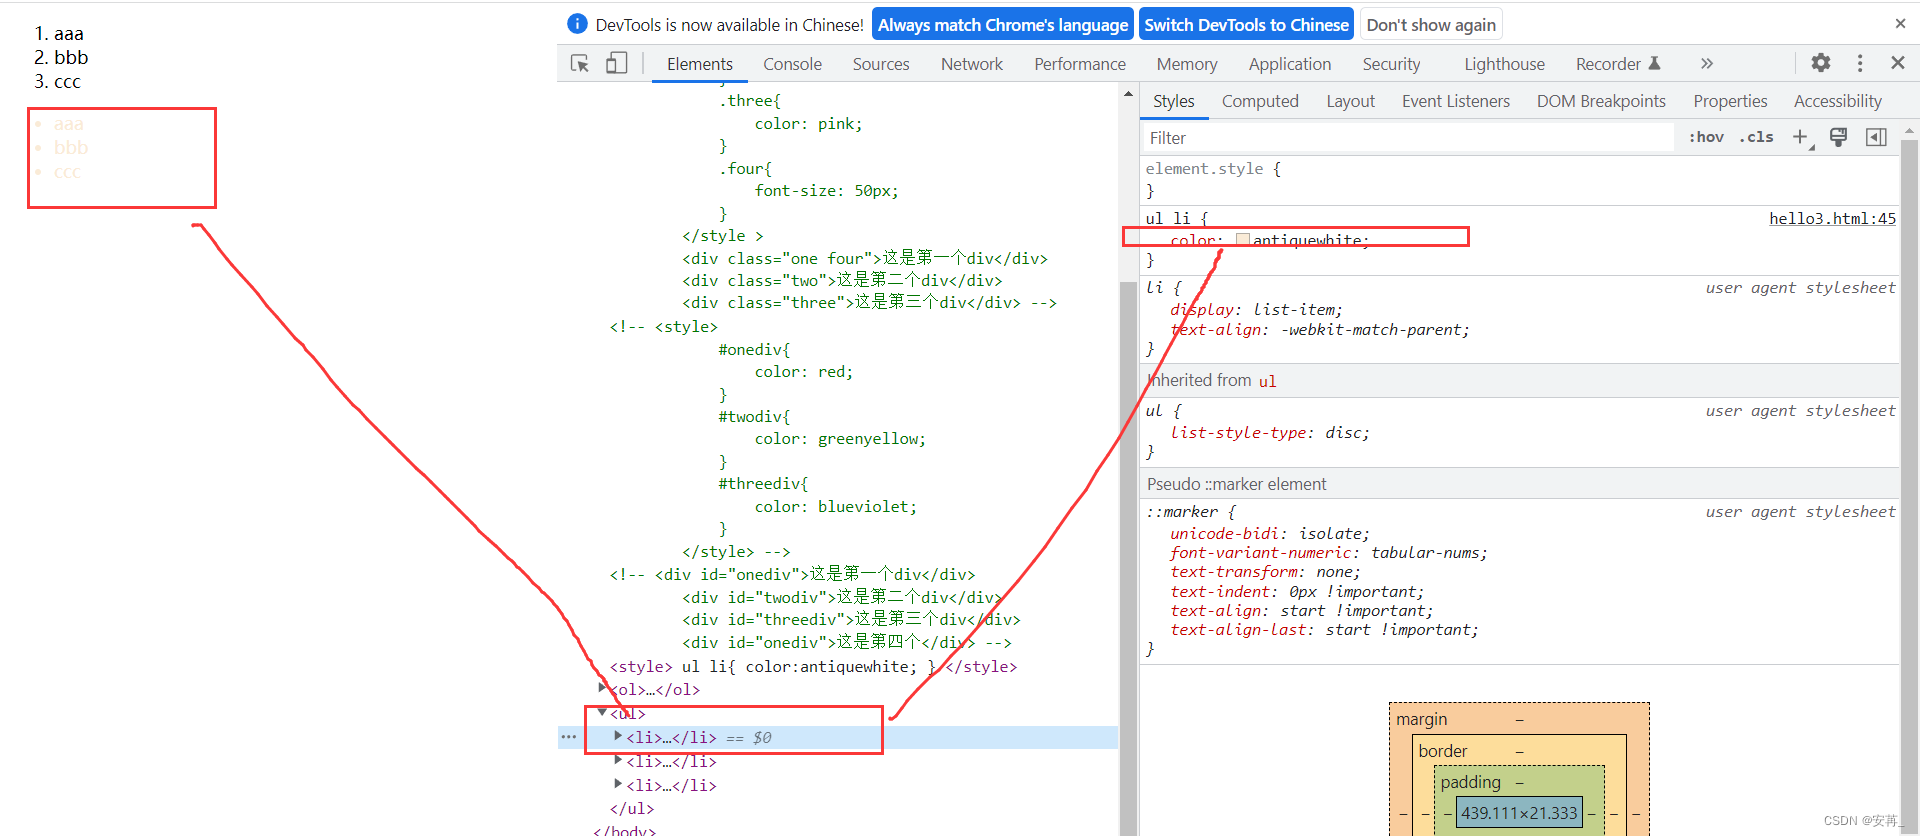Screen dimensions: 1920x836
Task: Click Always match Chrome's language
Action: tap(1003, 25)
